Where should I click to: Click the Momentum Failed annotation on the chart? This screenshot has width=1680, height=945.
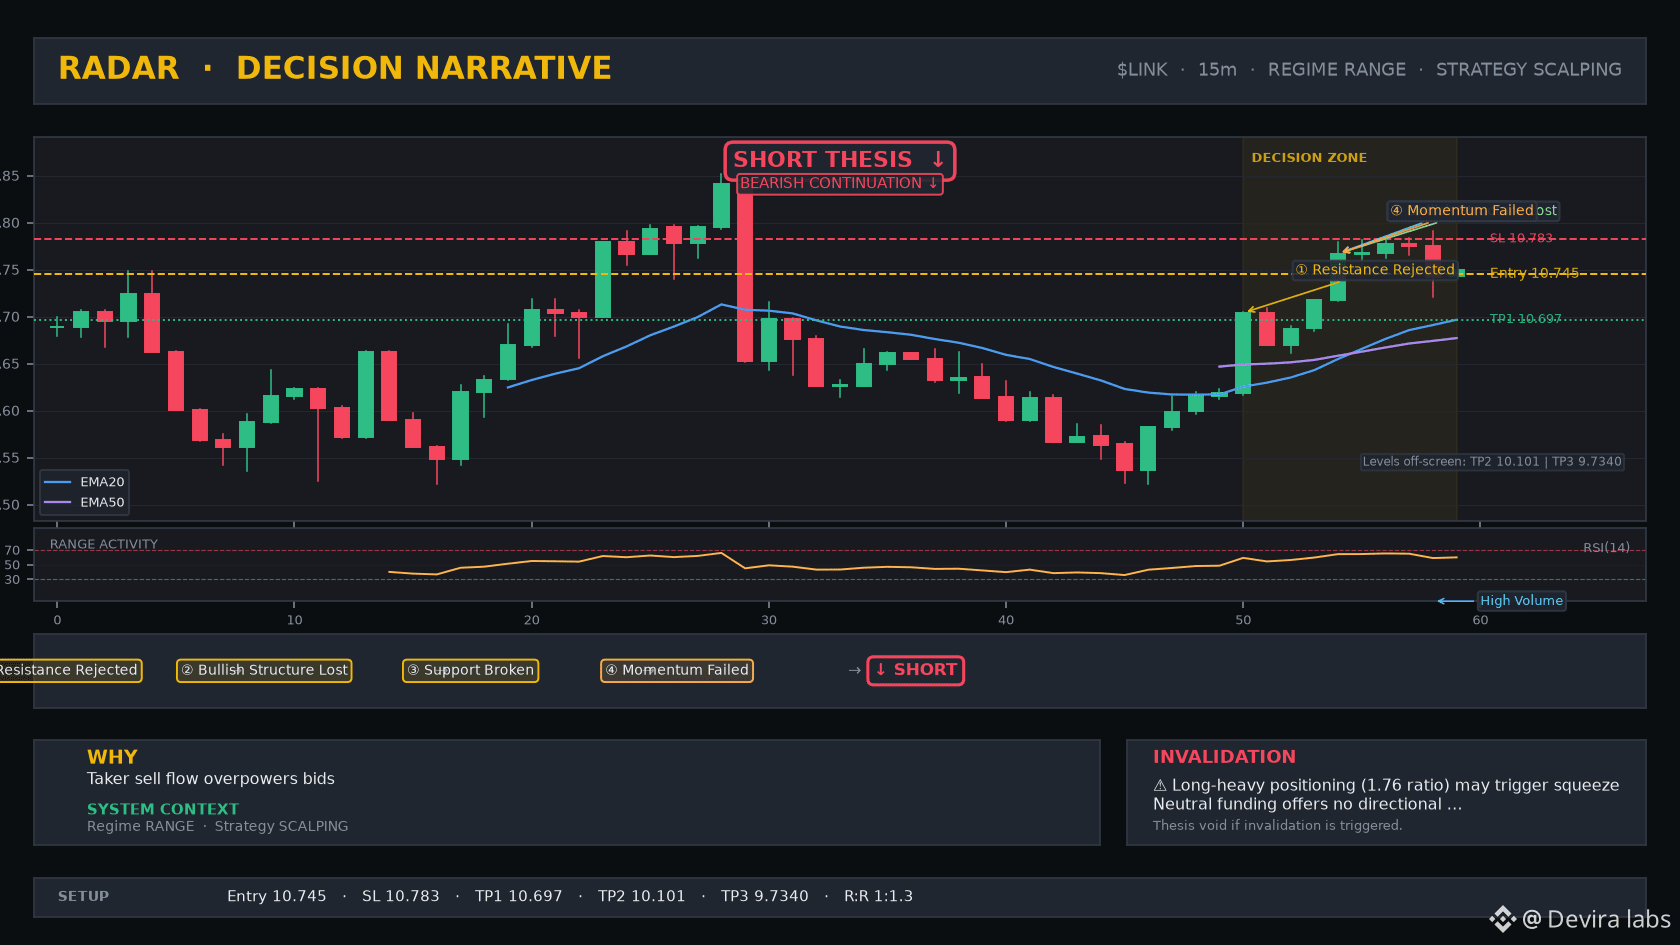point(1462,210)
